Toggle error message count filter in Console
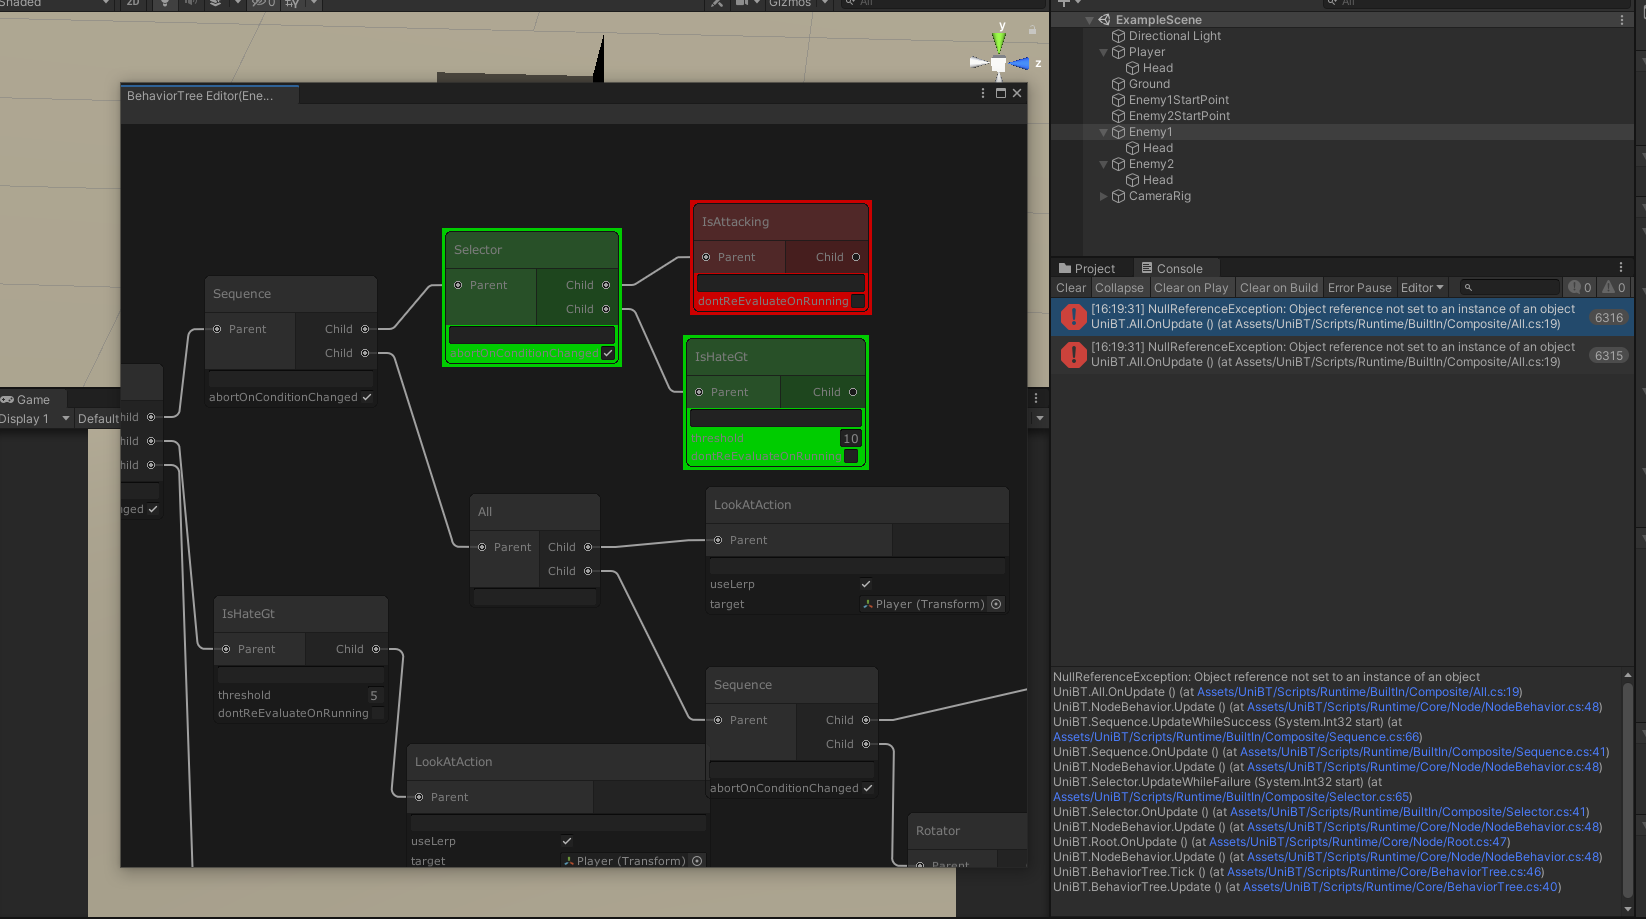 pos(1580,288)
